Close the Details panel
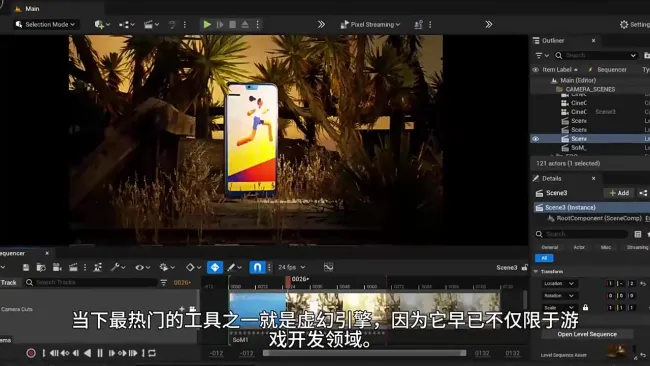 (593, 178)
